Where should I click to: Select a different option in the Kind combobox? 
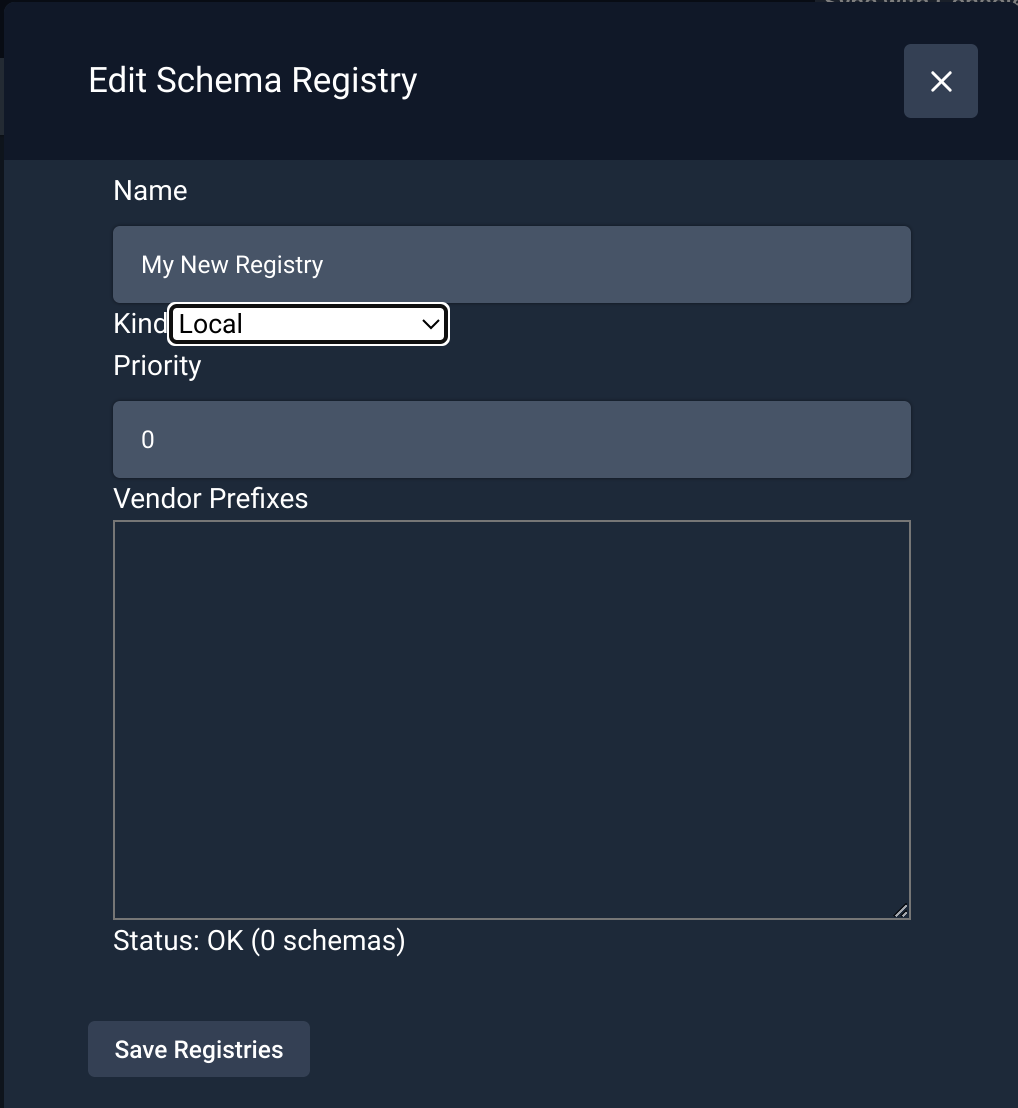point(307,324)
